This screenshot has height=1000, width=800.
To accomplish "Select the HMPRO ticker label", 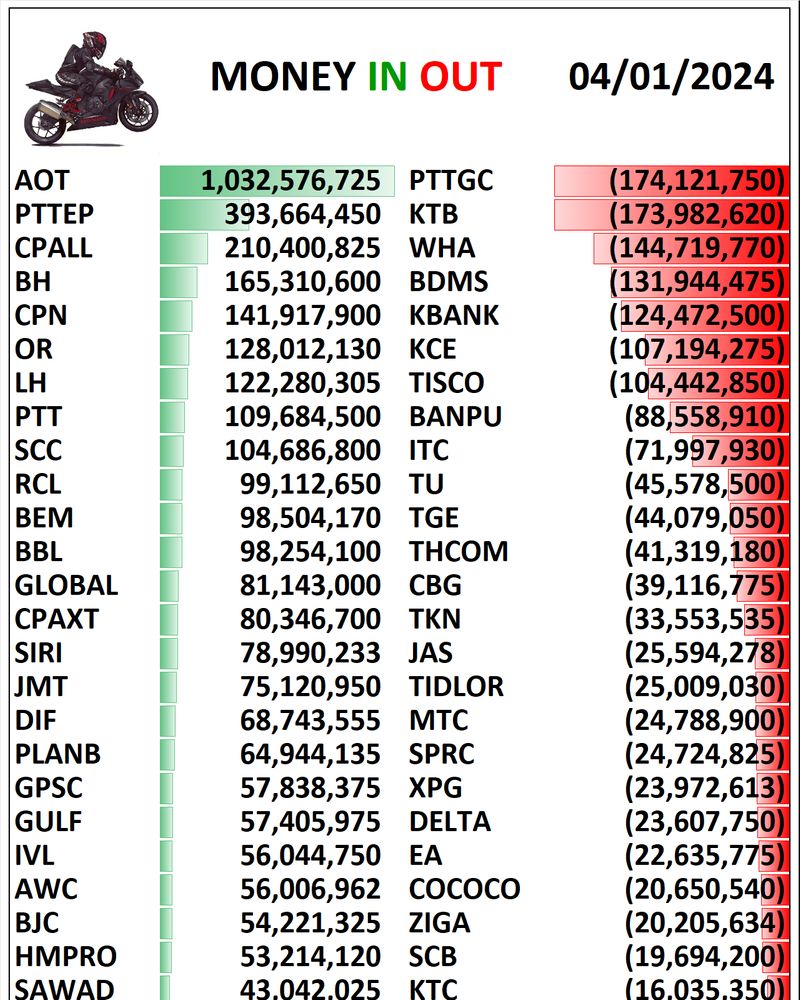I will point(65,957).
